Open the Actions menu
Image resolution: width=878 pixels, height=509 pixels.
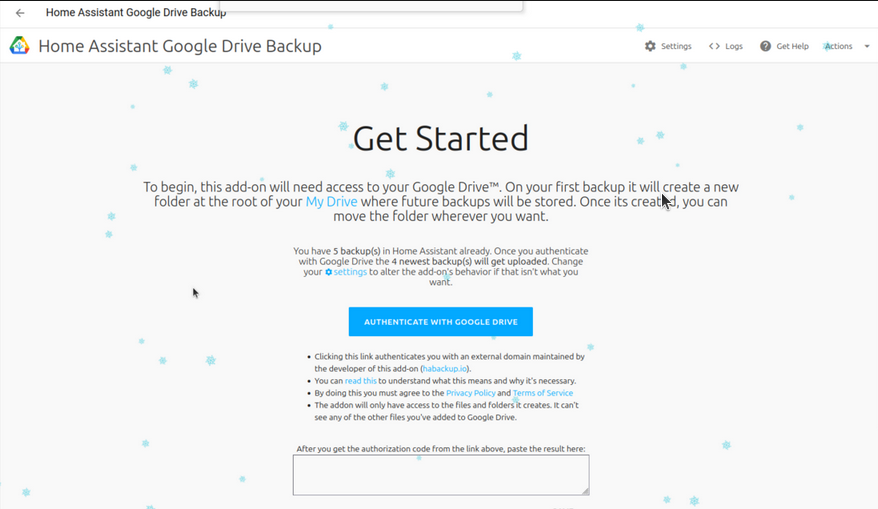(x=846, y=46)
